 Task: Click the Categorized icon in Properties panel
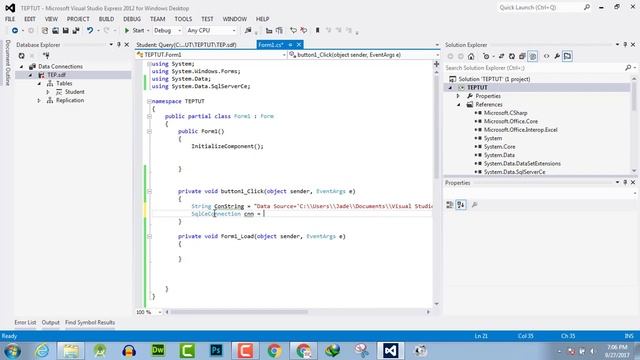click(450, 205)
